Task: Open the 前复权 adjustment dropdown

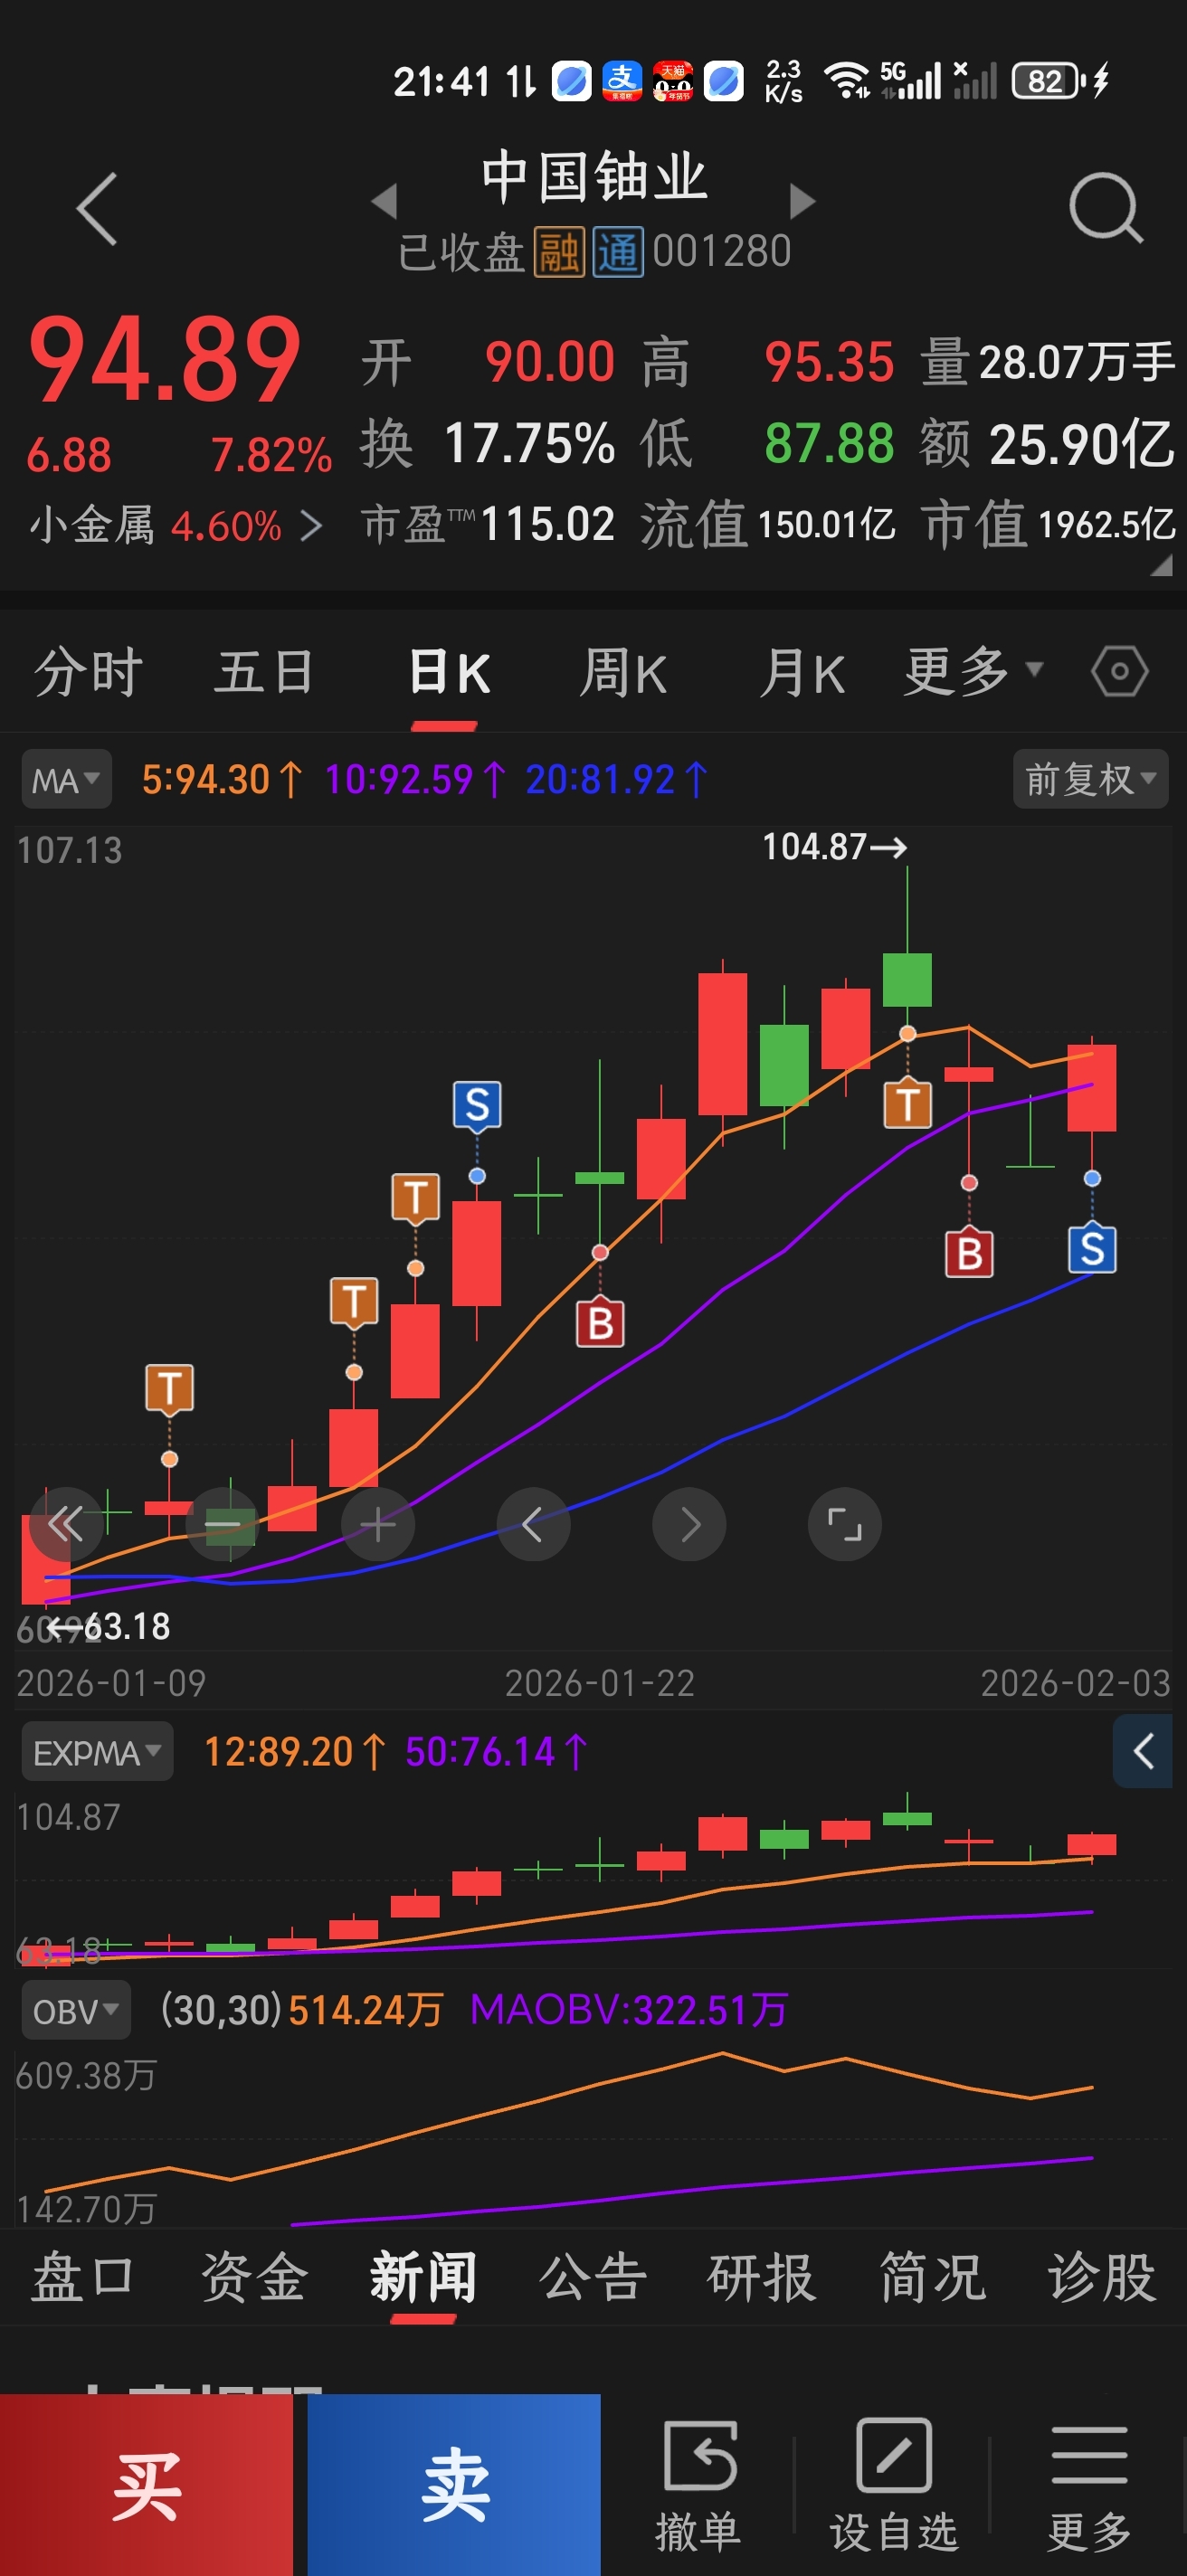Action: pos(1090,779)
